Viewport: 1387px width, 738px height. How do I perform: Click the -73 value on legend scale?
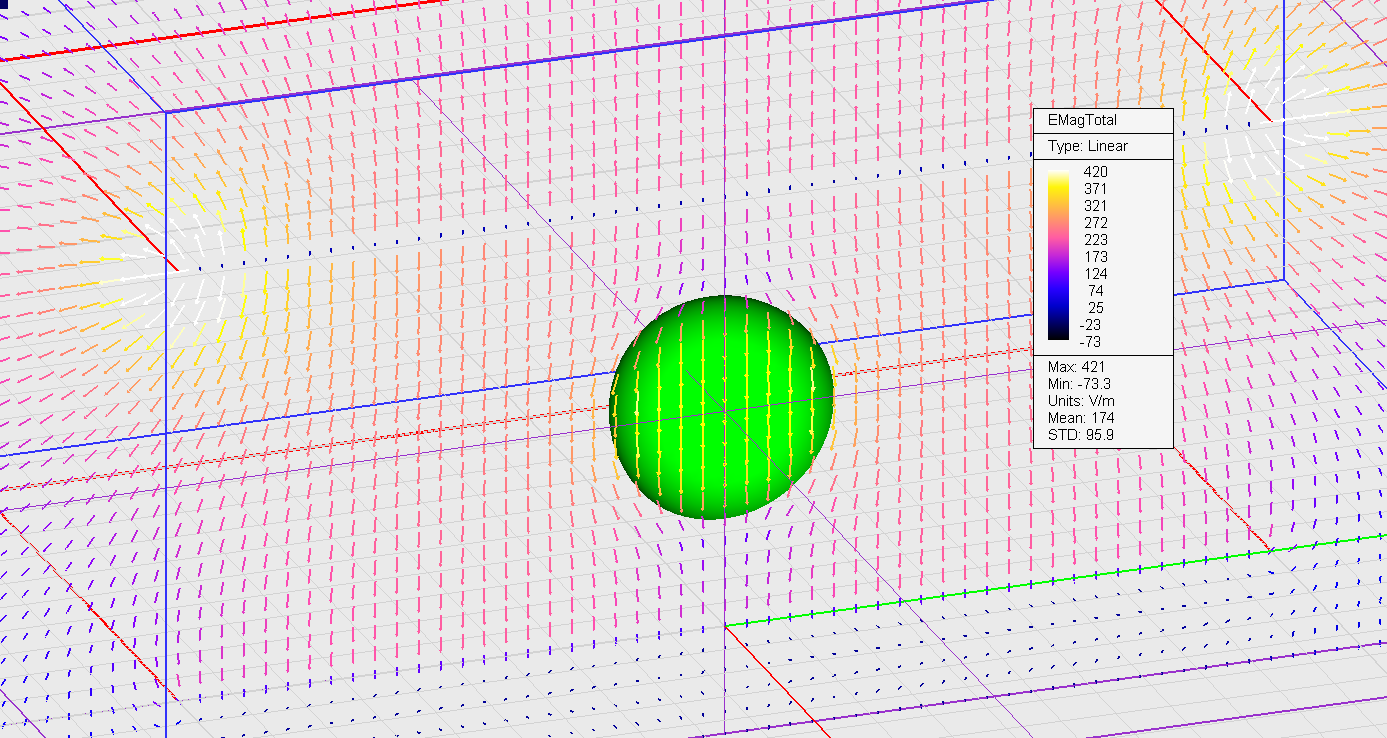(x=1094, y=341)
